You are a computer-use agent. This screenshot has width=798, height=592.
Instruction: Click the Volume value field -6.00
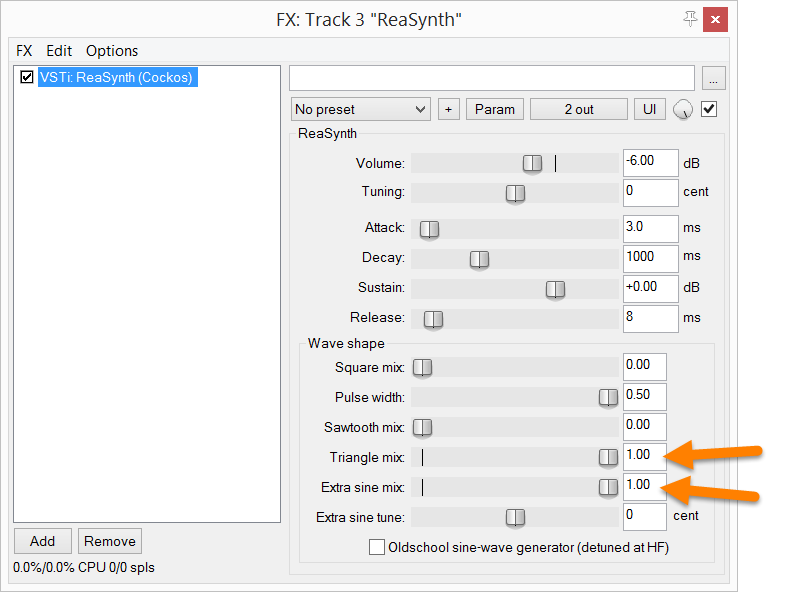coord(650,163)
